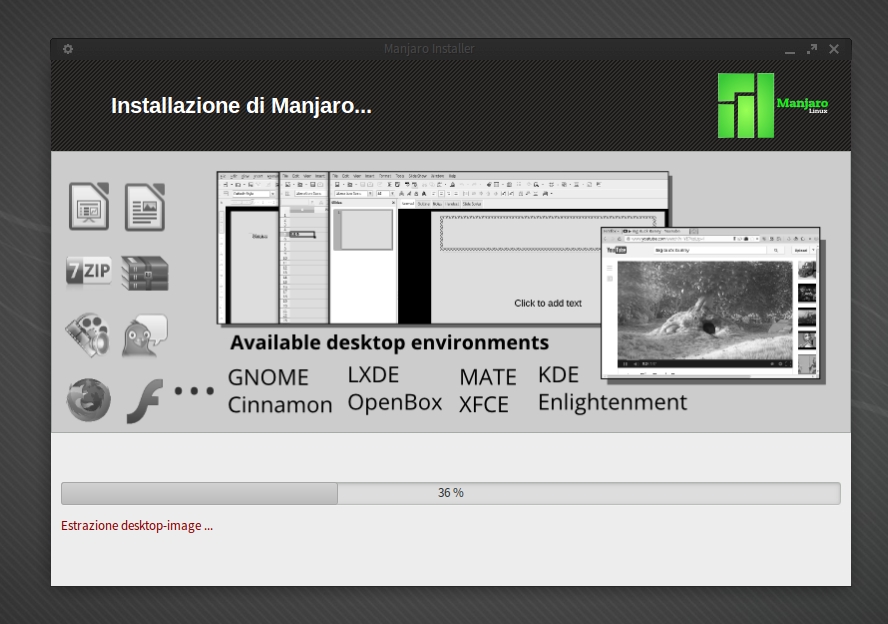Click the Cinnamon text

pos(280,405)
